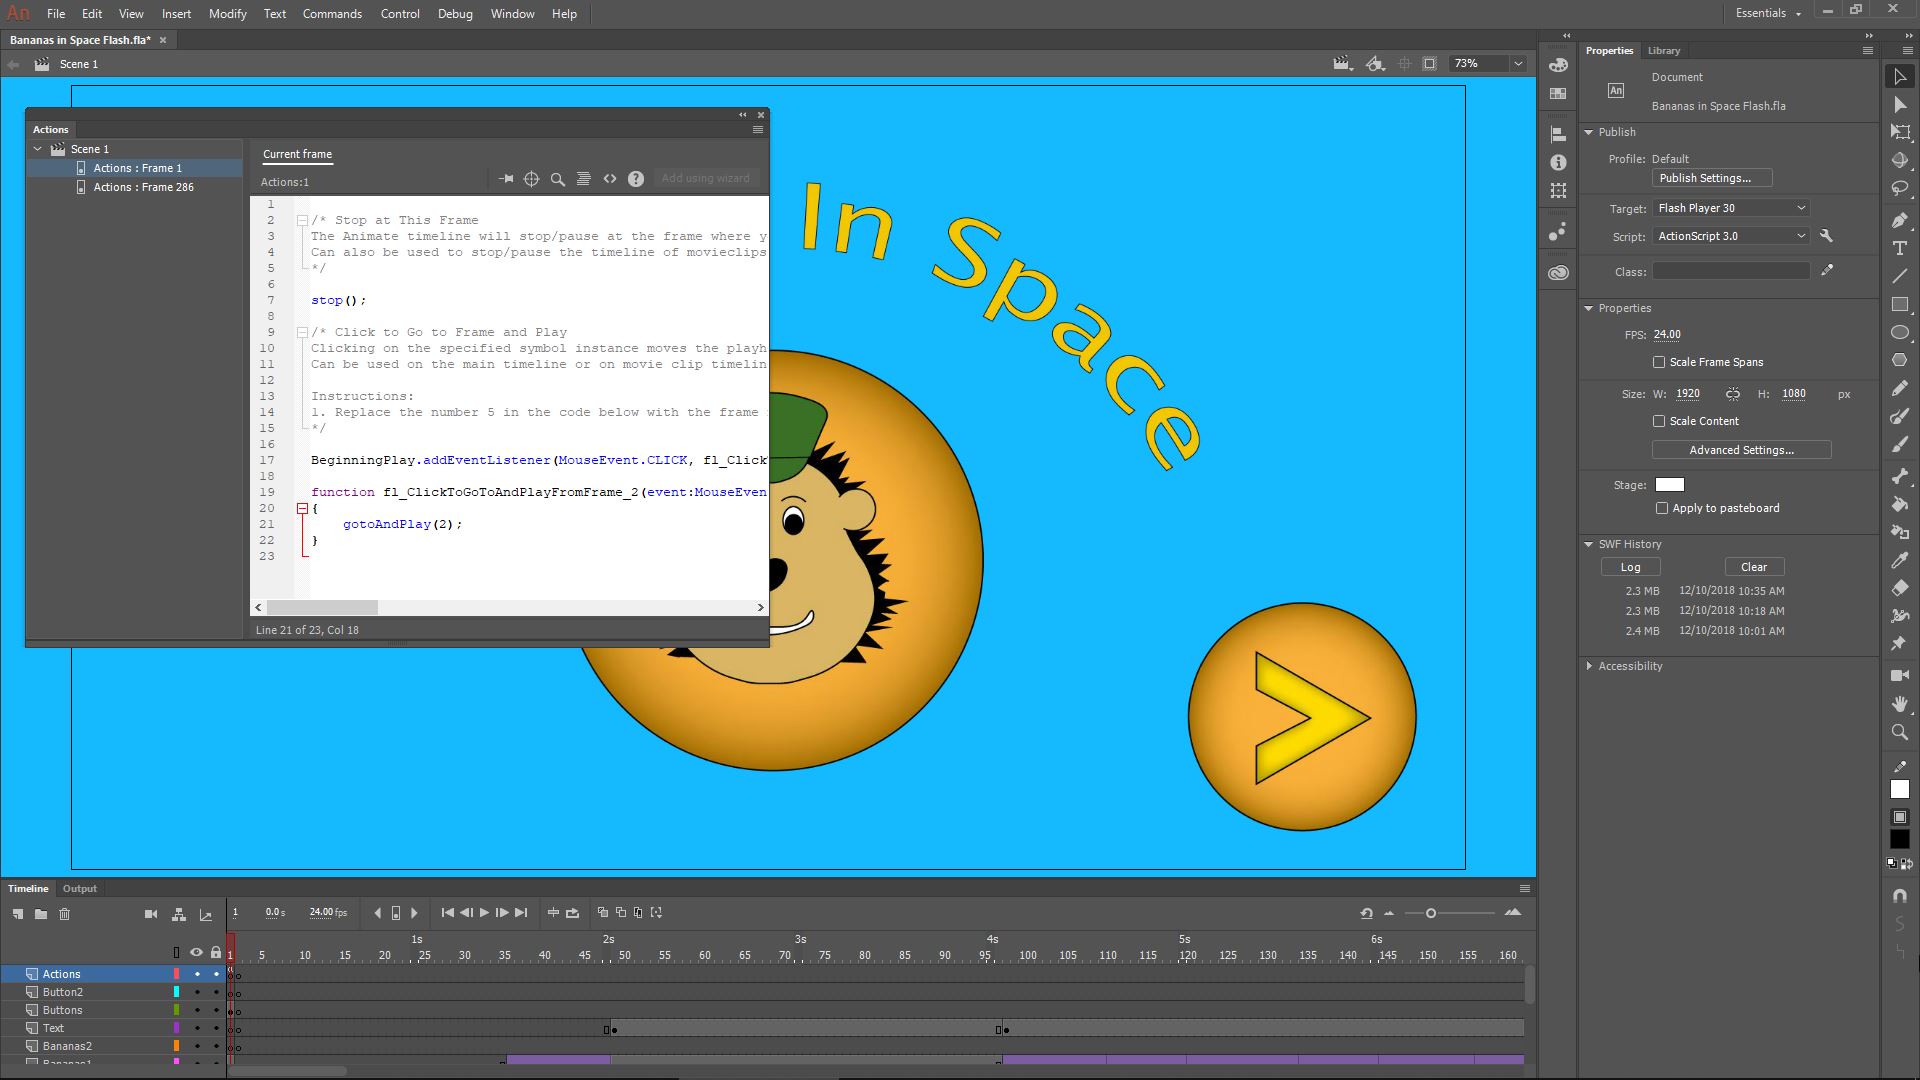Open the Target Flash Player dropdown

coord(1731,208)
